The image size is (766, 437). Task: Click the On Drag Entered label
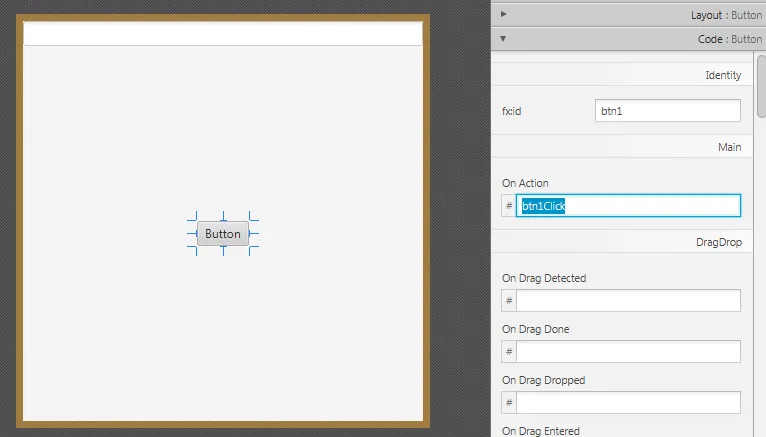[x=541, y=431]
